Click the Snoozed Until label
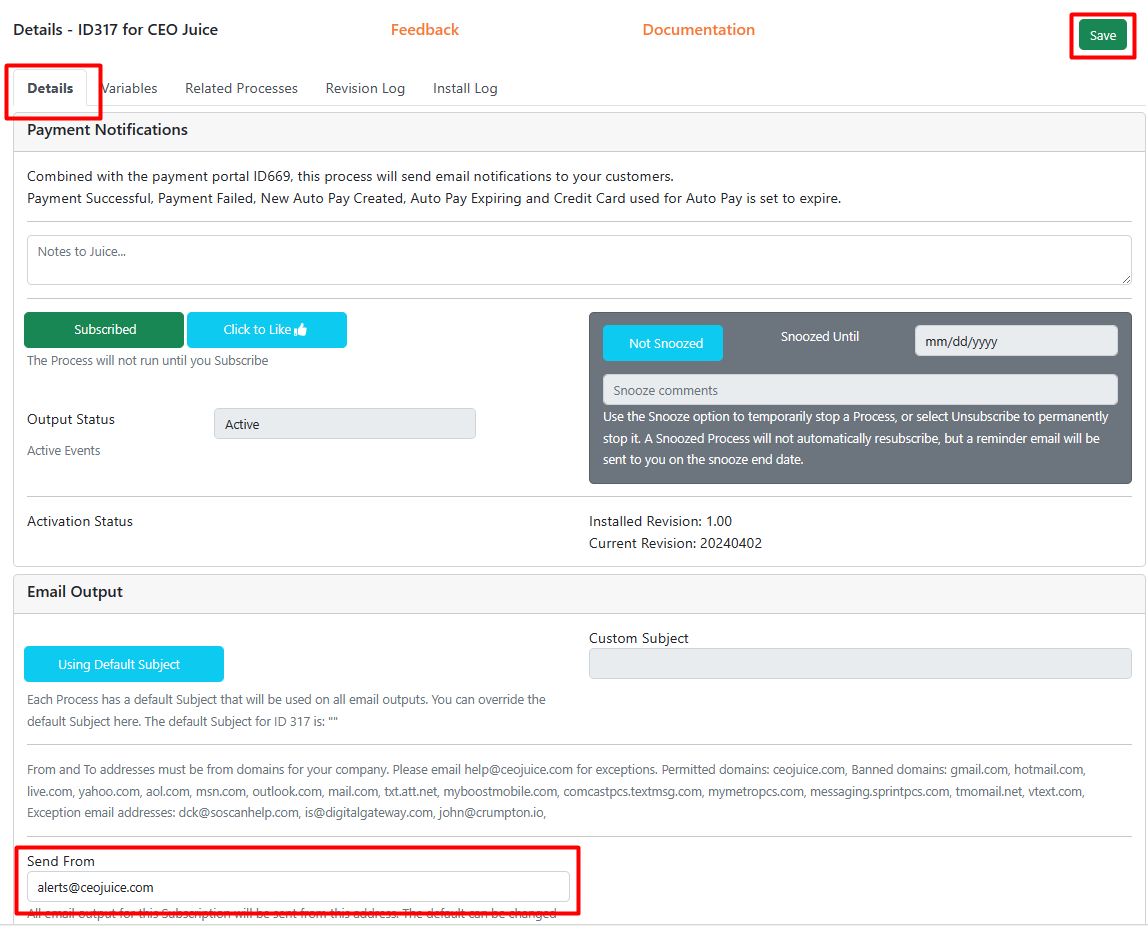 pos(819,337)
